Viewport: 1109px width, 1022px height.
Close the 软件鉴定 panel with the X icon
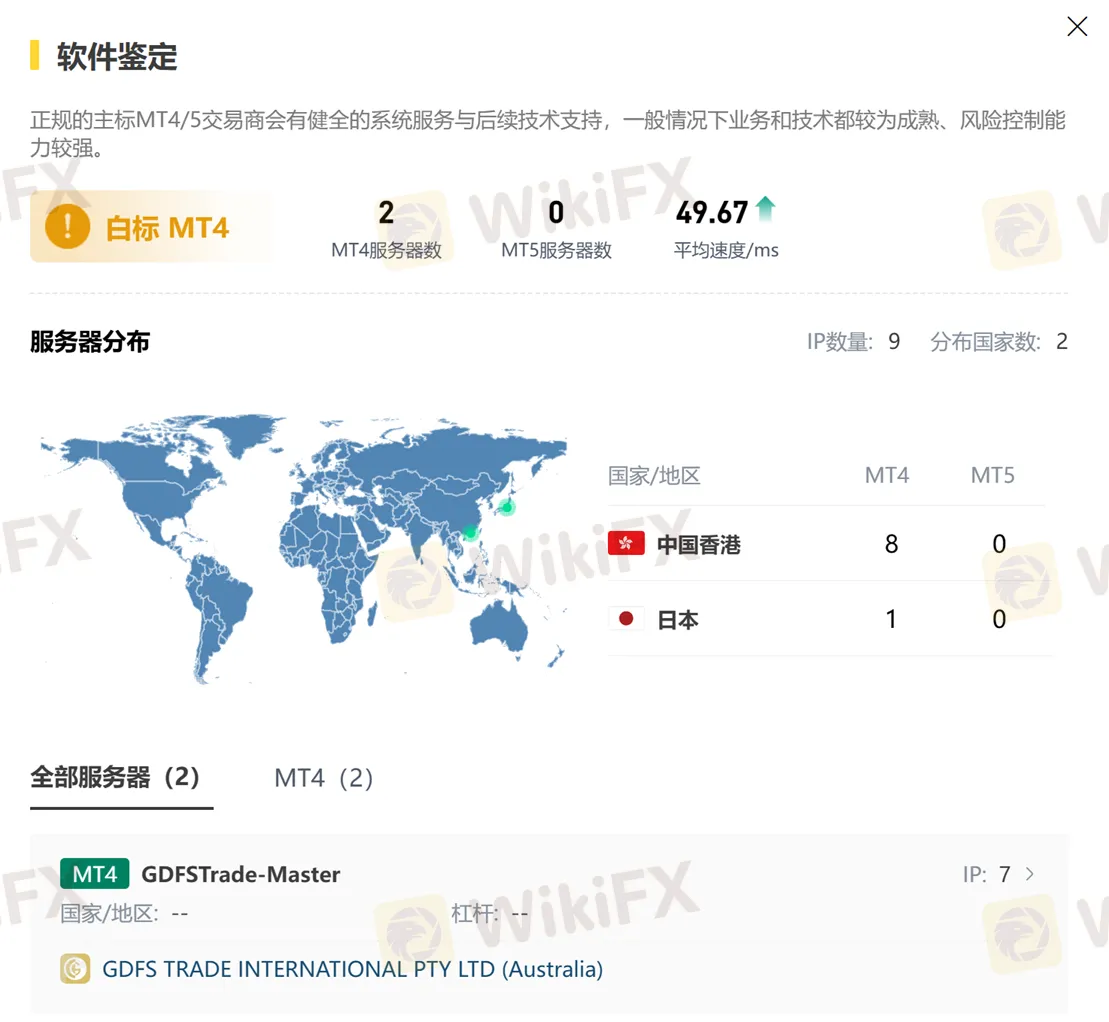pyautogui.click(x=1076, y=27)
